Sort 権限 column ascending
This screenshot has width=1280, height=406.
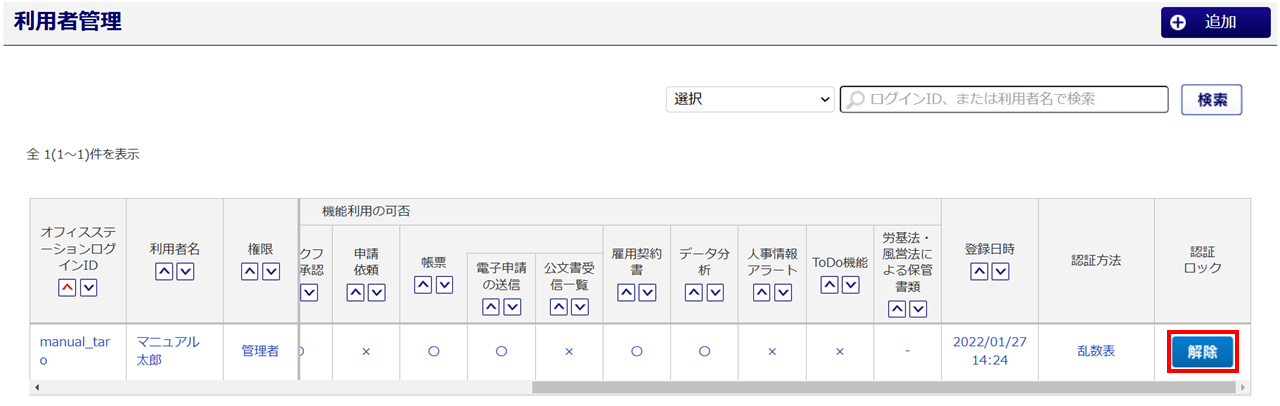click(x=251, y=272)
